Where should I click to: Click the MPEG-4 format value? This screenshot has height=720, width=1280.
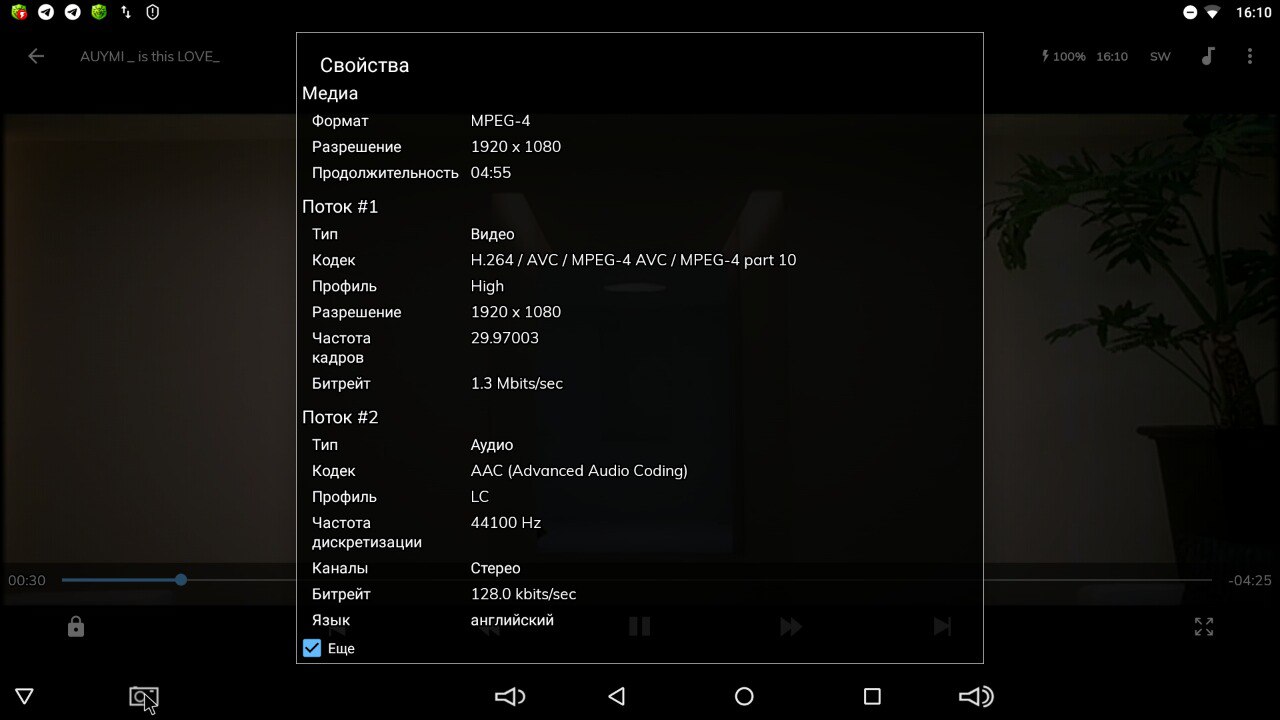(501, 121)
